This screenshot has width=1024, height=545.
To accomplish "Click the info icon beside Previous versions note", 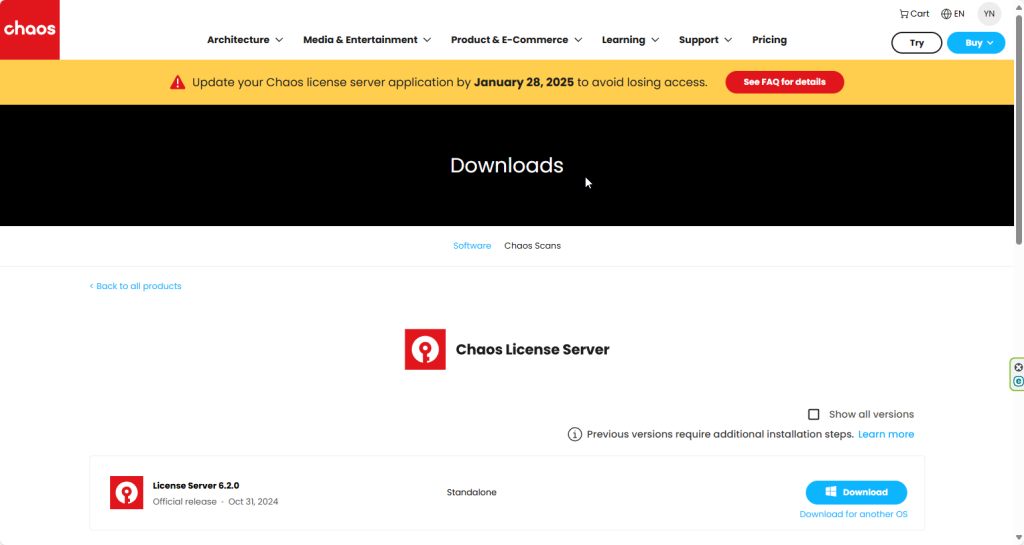I will 575,434.
